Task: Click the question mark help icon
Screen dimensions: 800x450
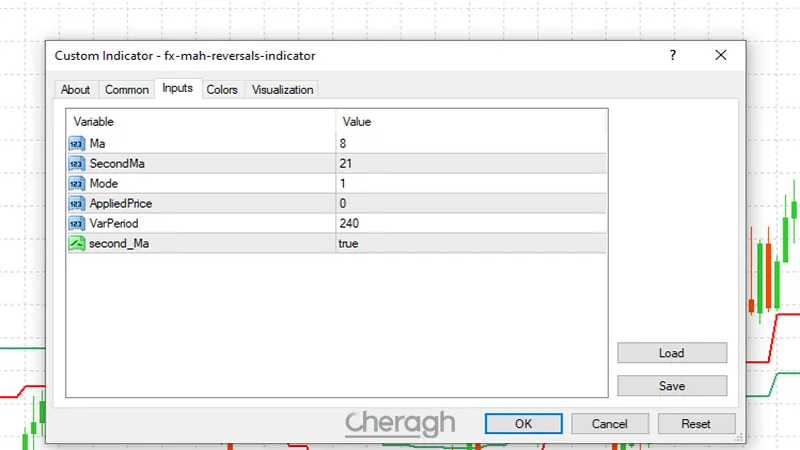Action: point(672,56)
